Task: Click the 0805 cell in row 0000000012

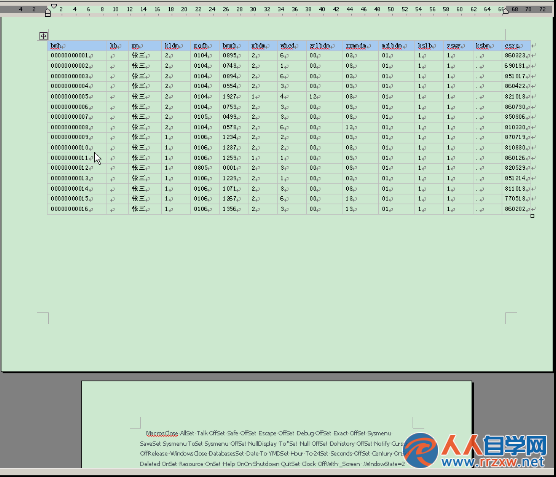Action: tap(205, 168)
